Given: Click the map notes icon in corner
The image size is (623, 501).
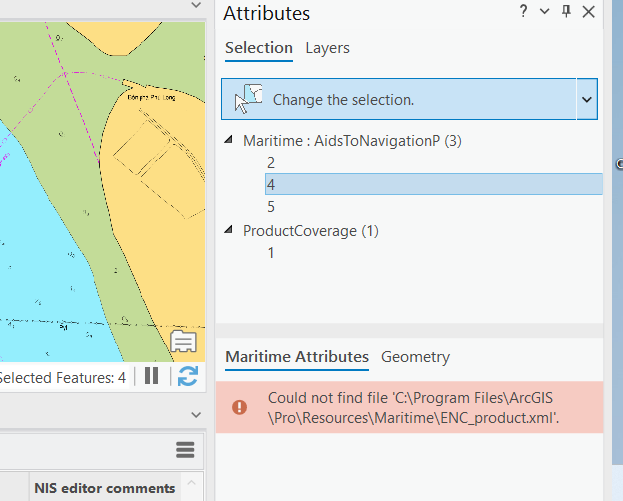Looking at the screenshot, I should [x=182, y=342].
